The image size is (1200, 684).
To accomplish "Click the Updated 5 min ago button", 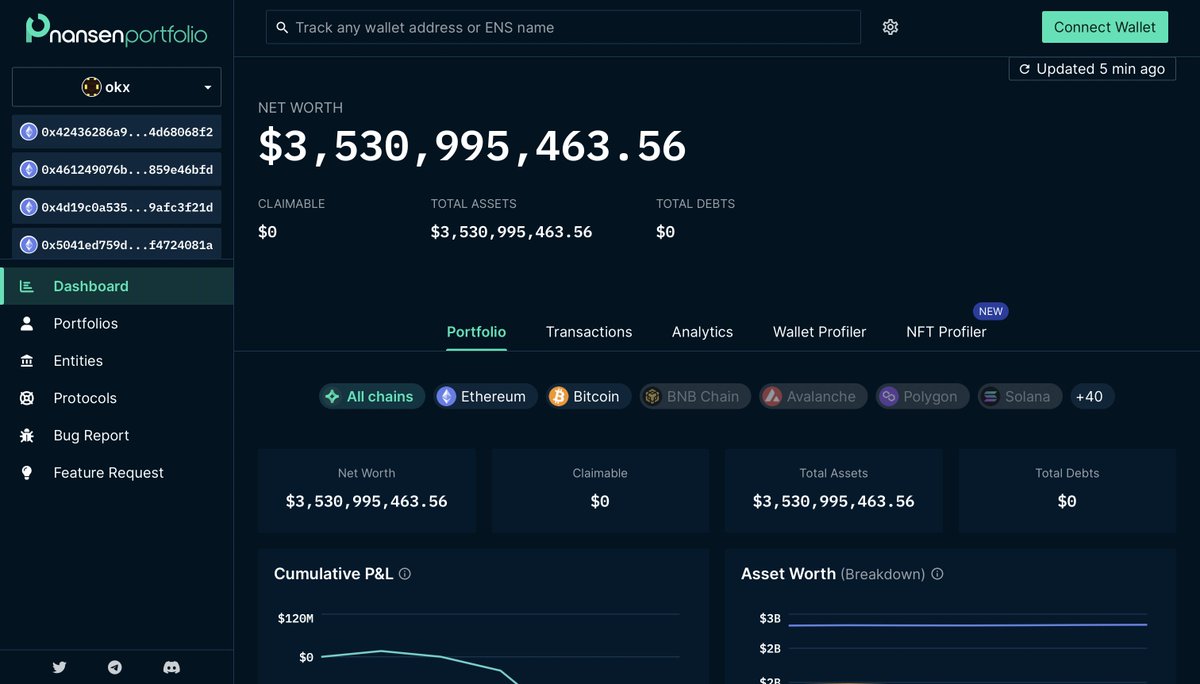I will click(x=1092, y=69).
